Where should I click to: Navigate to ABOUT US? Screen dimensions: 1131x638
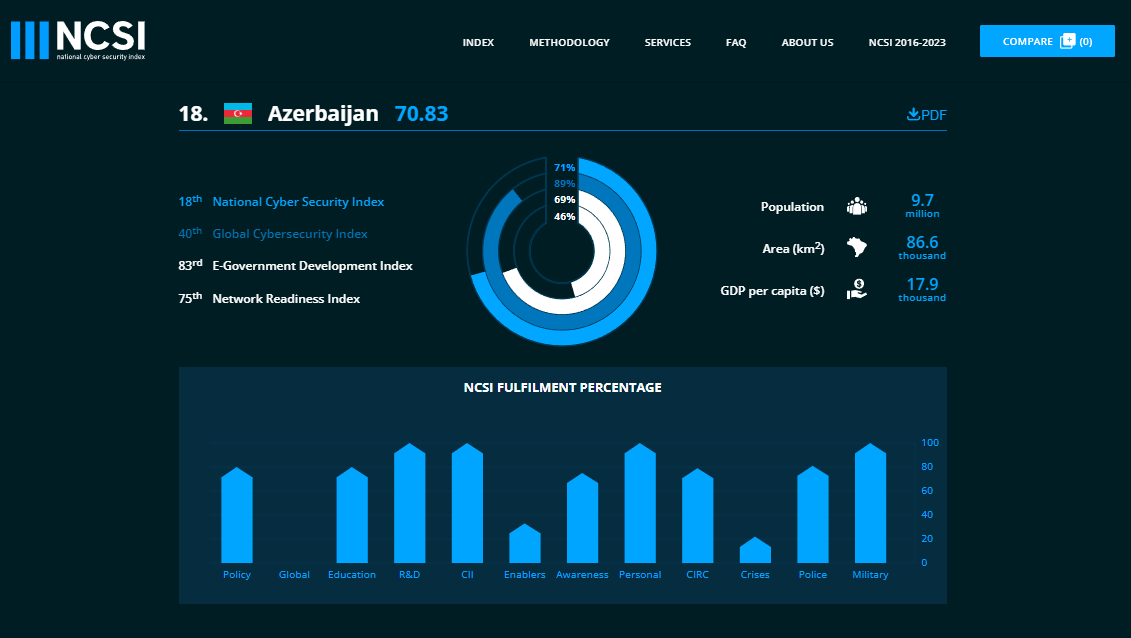807,43
